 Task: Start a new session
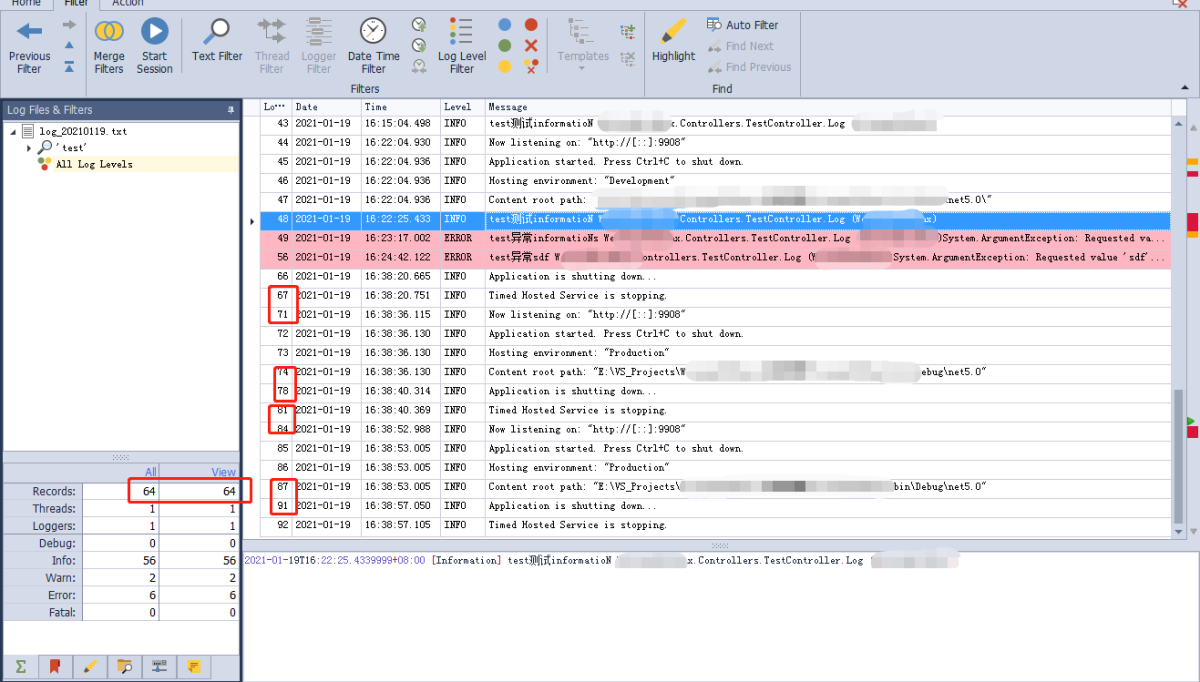coord(154,46)
